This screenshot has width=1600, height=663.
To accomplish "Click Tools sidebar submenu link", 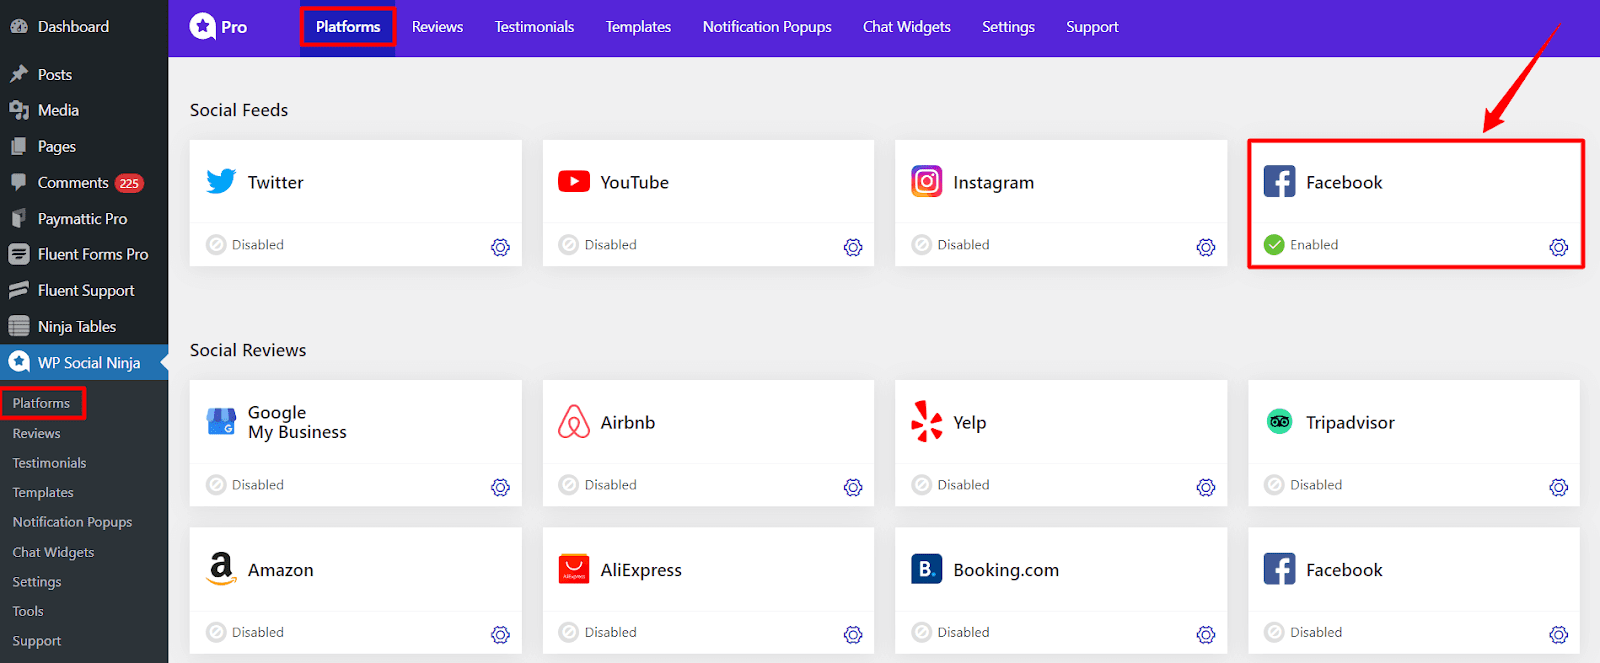I will pyautogui.click(x=28, y=611).
